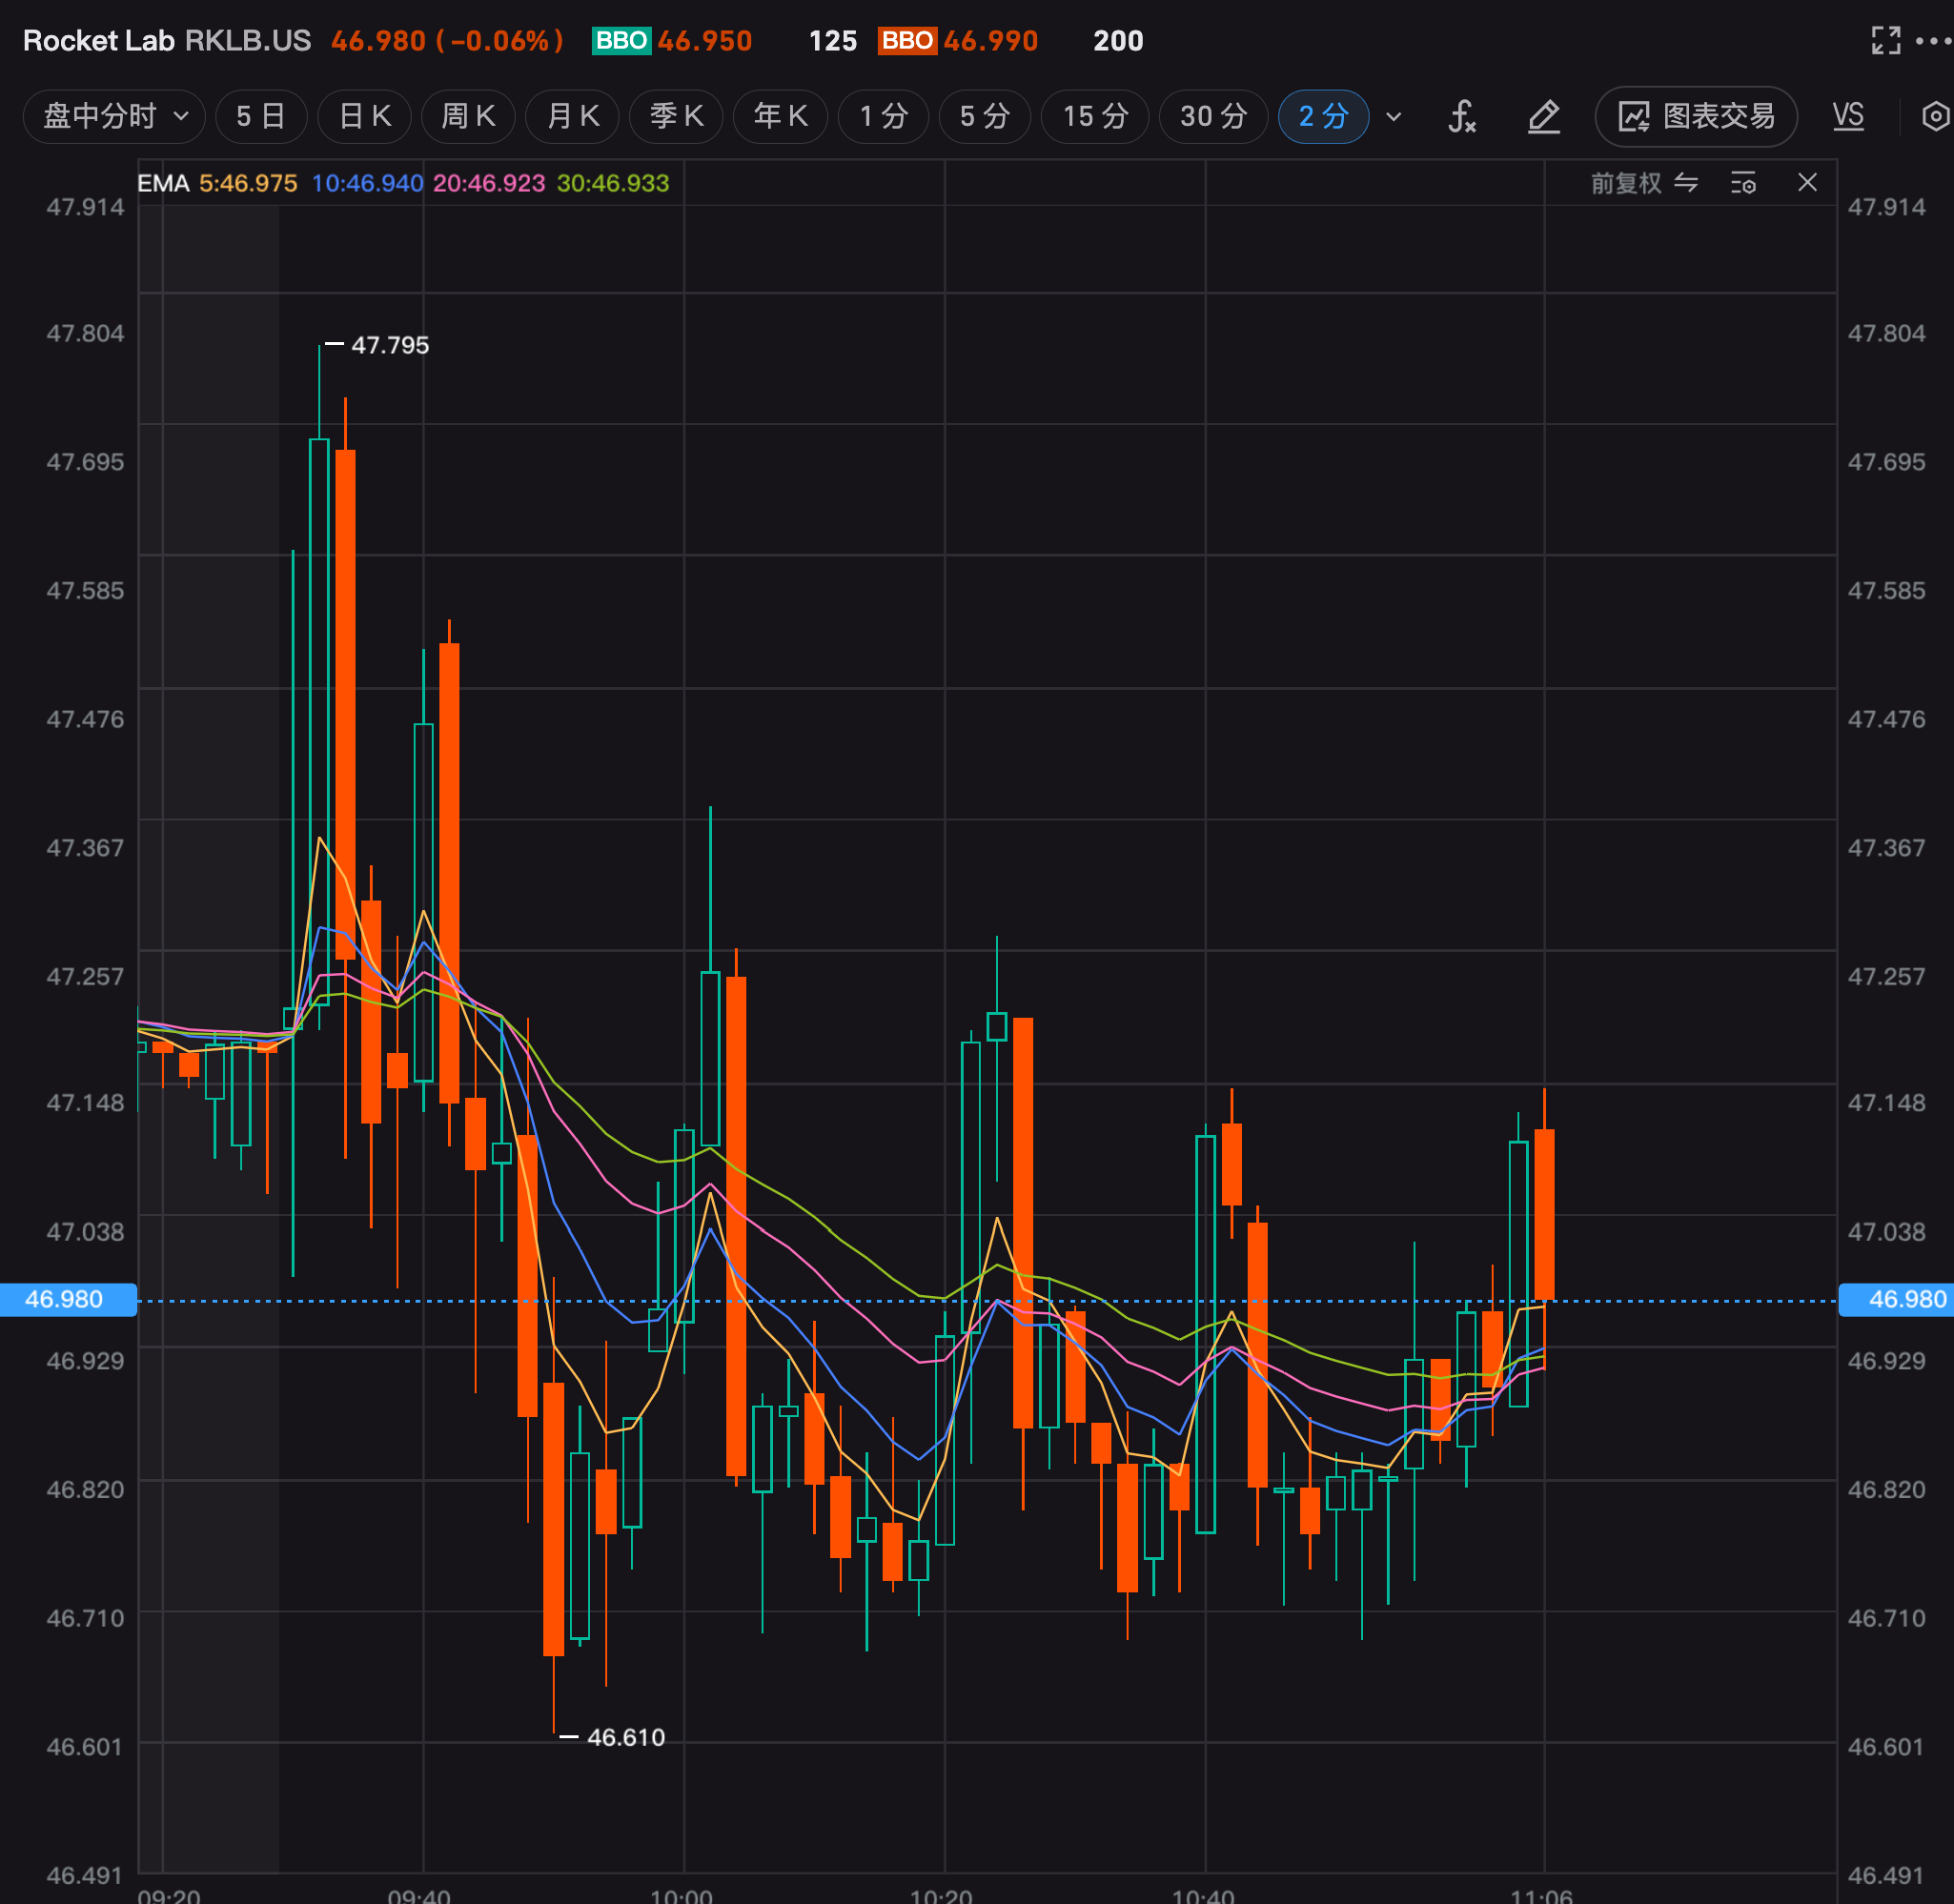Select the pencil drawing tool
Image resolution: width=1954 pixels, height=1904 pixels.
click(1544, 116)
